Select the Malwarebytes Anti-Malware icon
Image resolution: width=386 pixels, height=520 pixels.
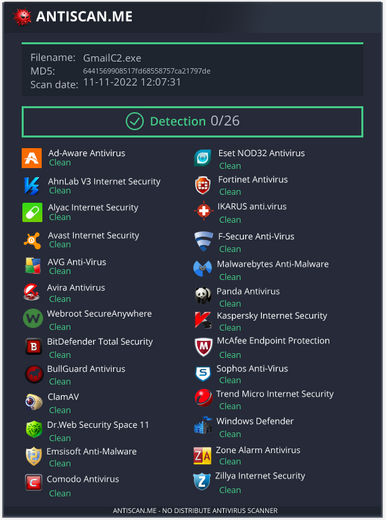pos(202,269)
